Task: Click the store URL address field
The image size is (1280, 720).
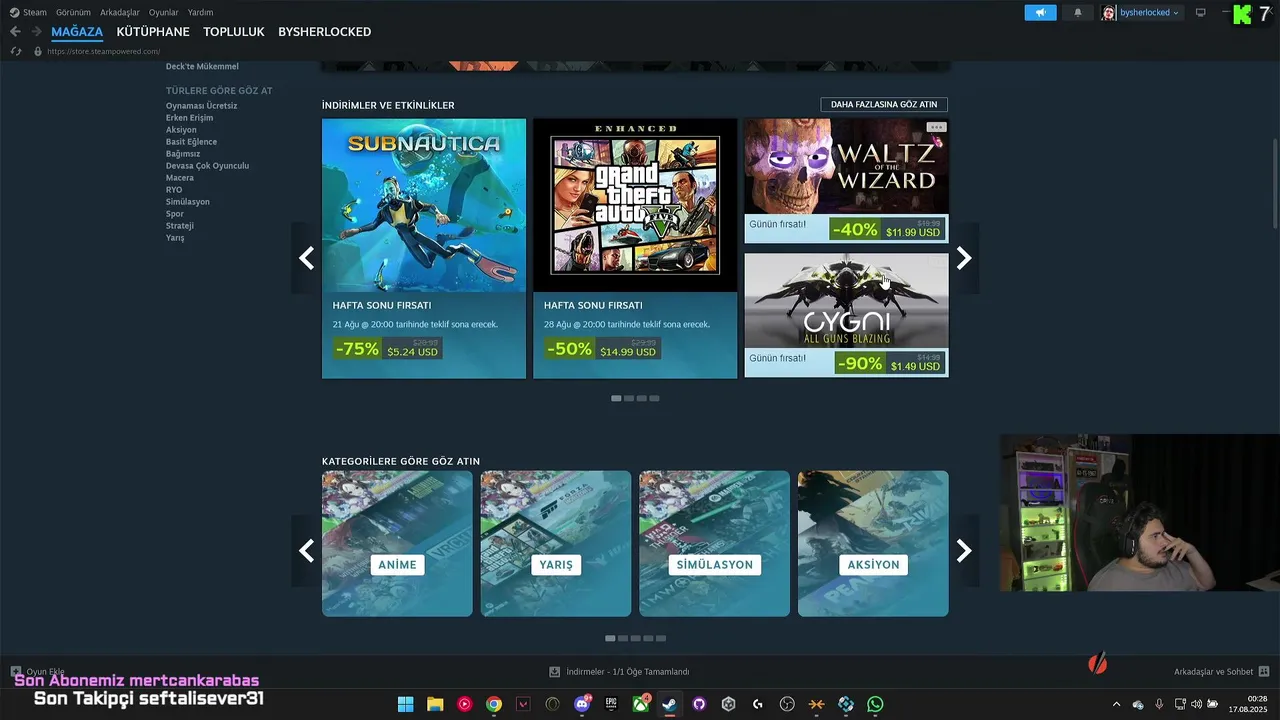Action: coord(104,51)
